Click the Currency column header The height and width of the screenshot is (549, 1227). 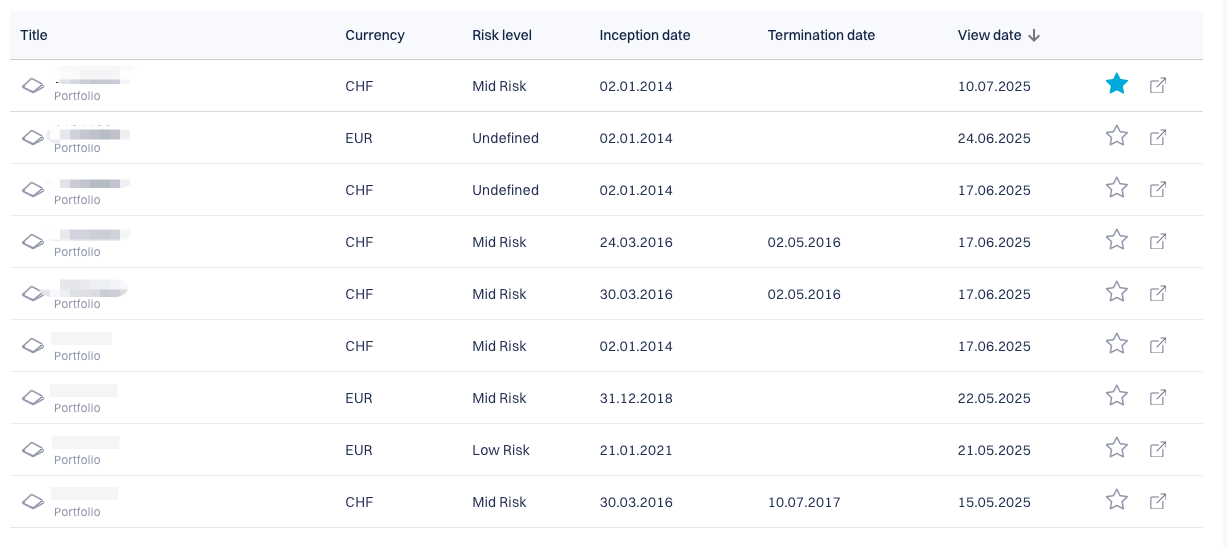[375, 35]
